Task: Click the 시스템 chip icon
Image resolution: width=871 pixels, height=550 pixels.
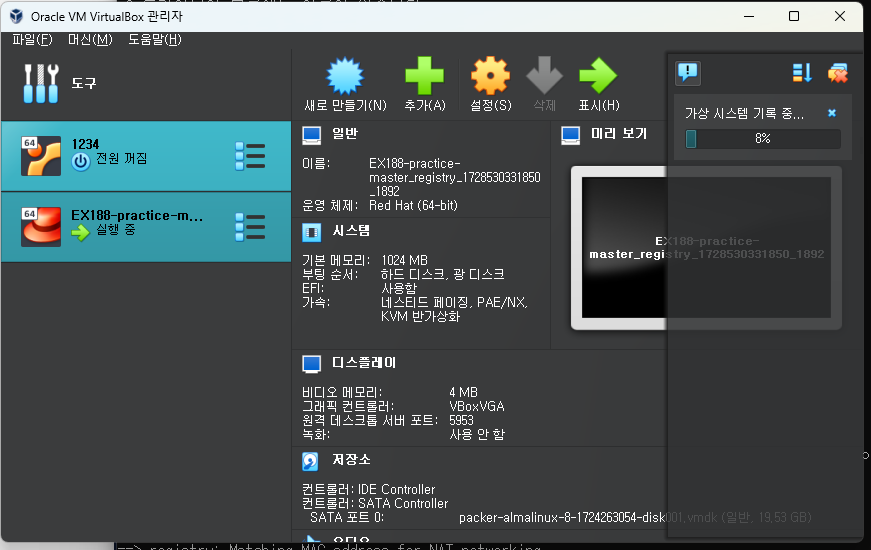Action: 312,232
